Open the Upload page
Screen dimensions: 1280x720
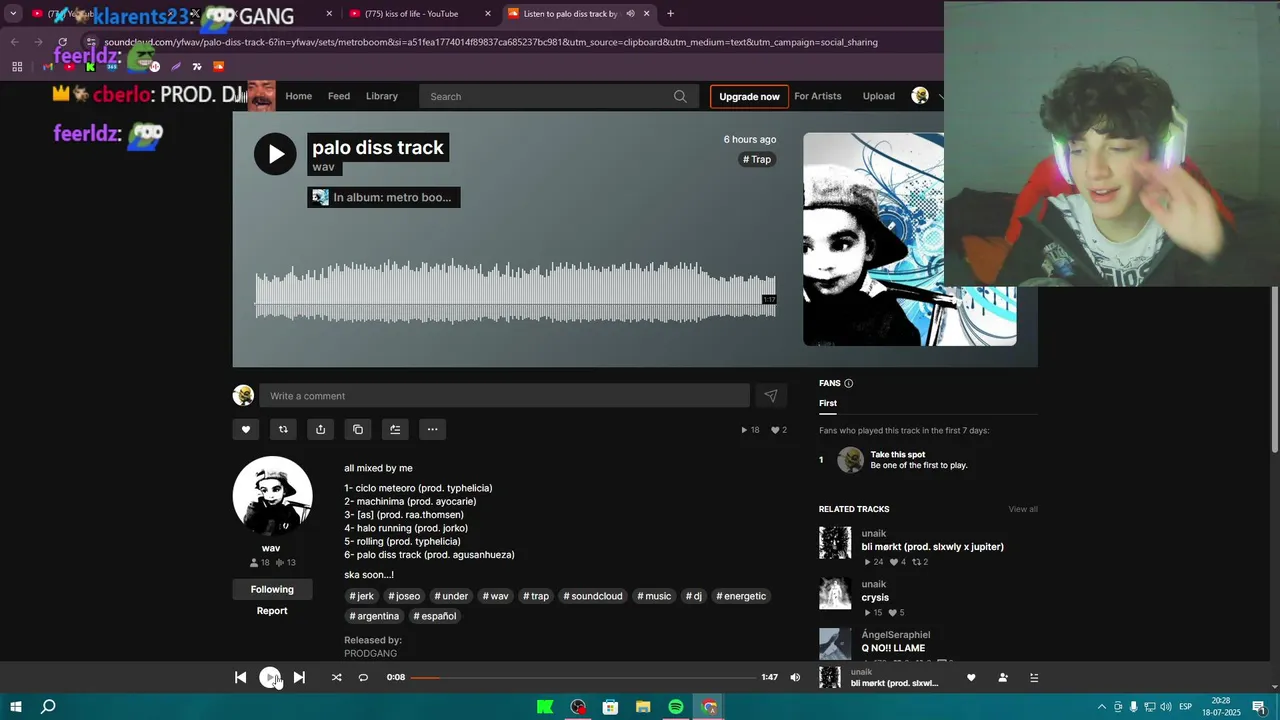(x=879, y=96)
